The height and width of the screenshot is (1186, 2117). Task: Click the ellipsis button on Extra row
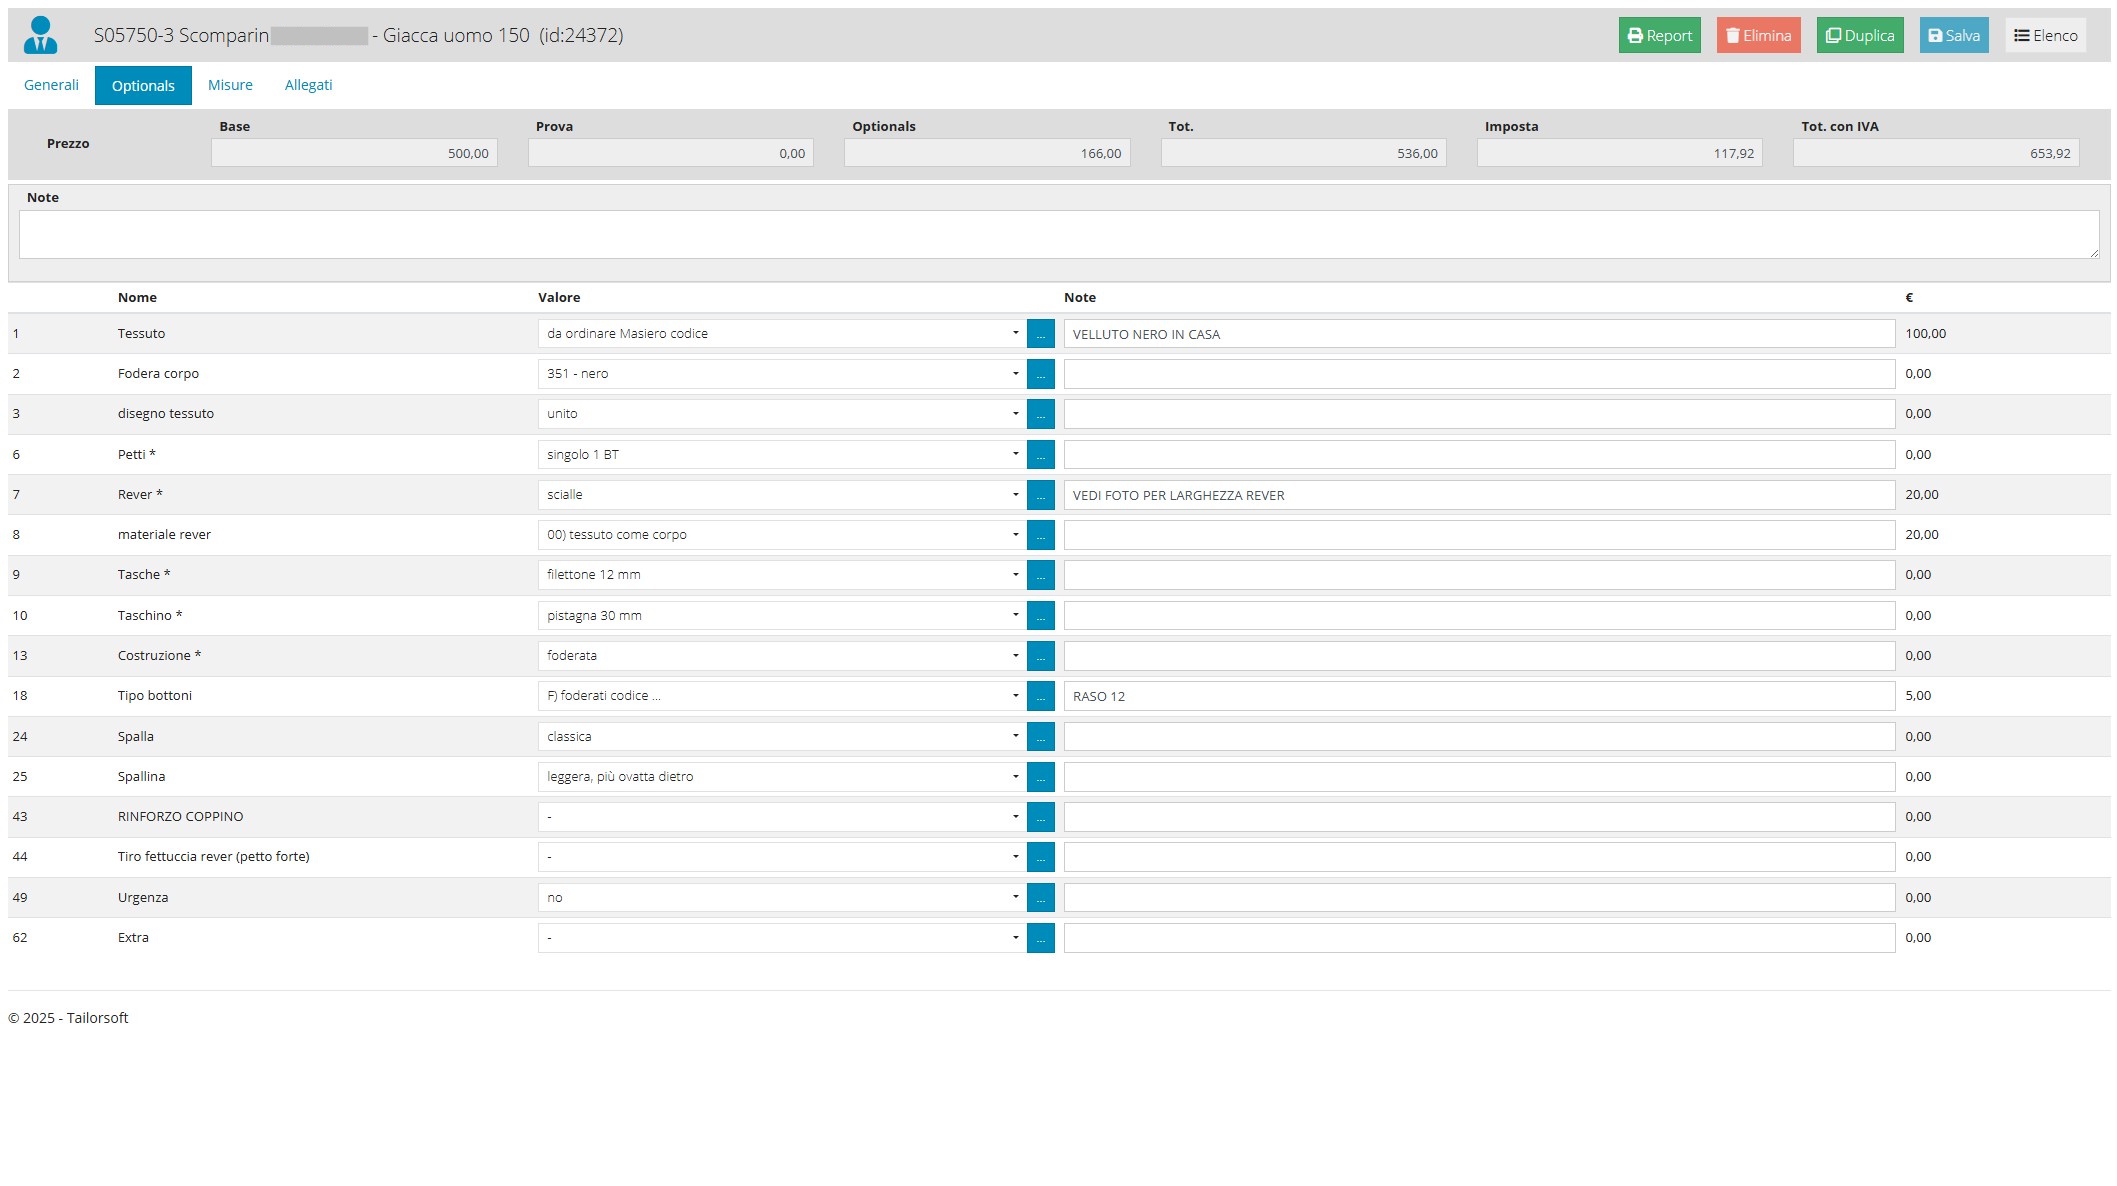1040,938
